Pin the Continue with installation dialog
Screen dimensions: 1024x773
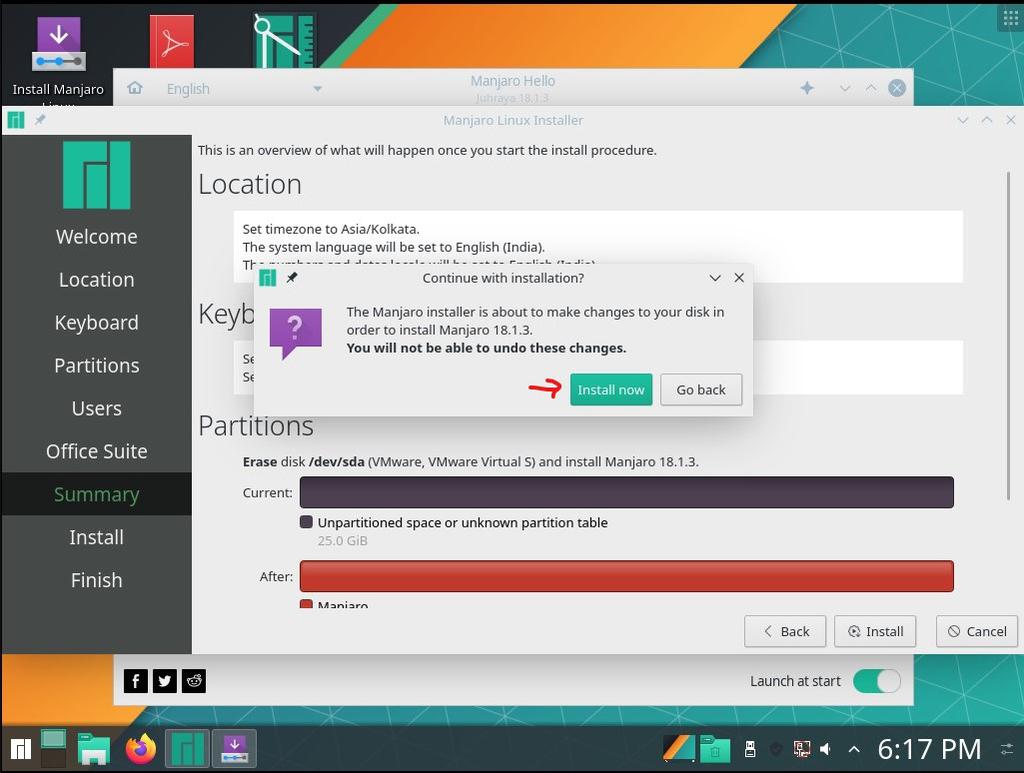click(292, 277)
